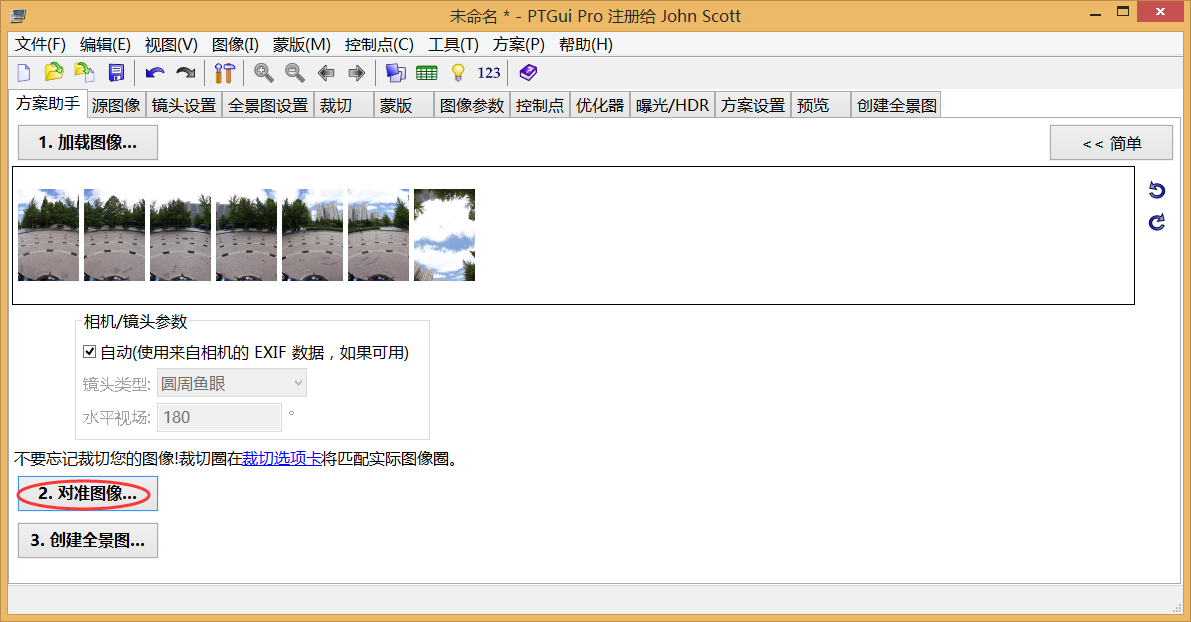This screenshot has width=1191, height=622.
Task: Click the purple help book icon
Action: click(x=528, y=72)
